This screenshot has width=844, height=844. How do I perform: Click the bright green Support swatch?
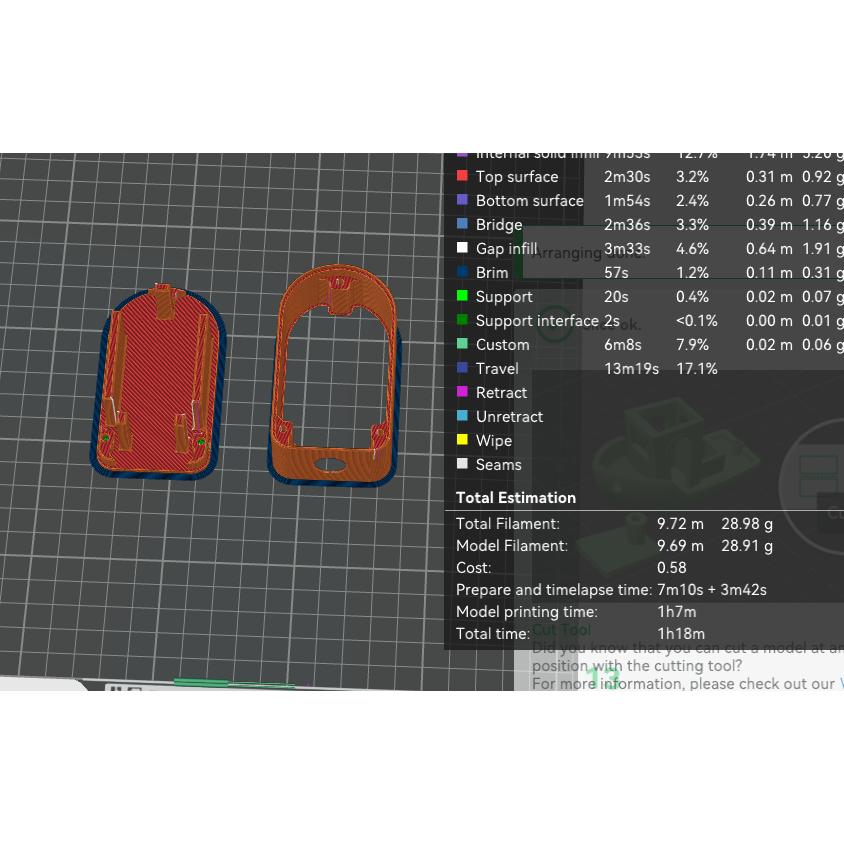click(x=462, y=296)
